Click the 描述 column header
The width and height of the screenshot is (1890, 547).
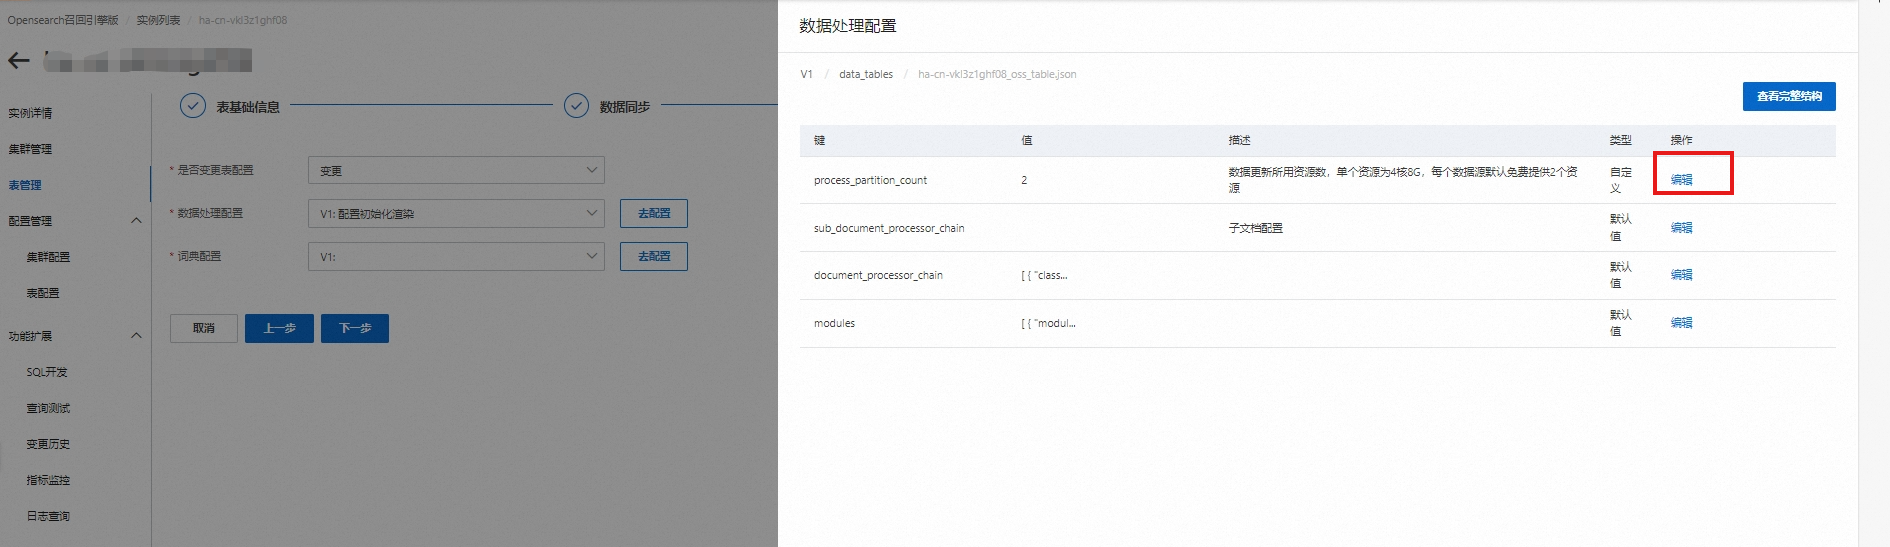click(1240, 140)
